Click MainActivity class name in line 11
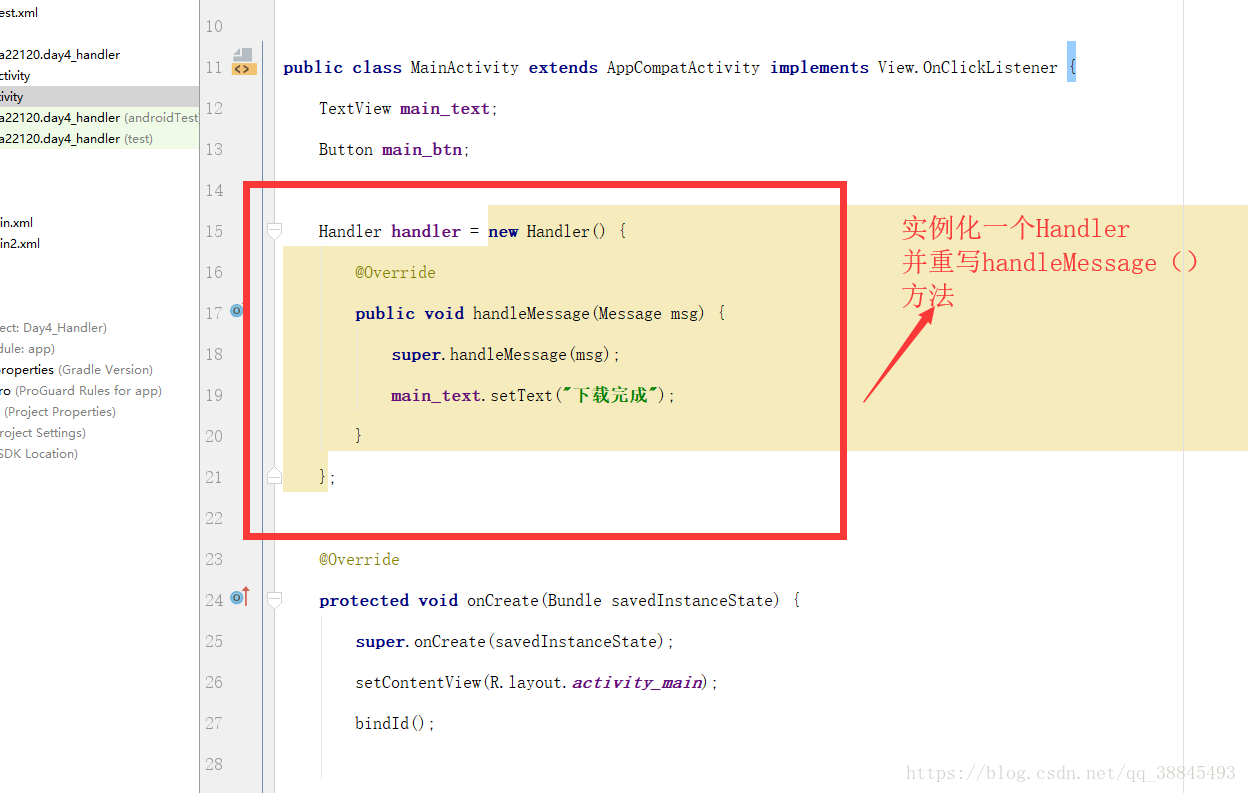 (x=465, y=68)
